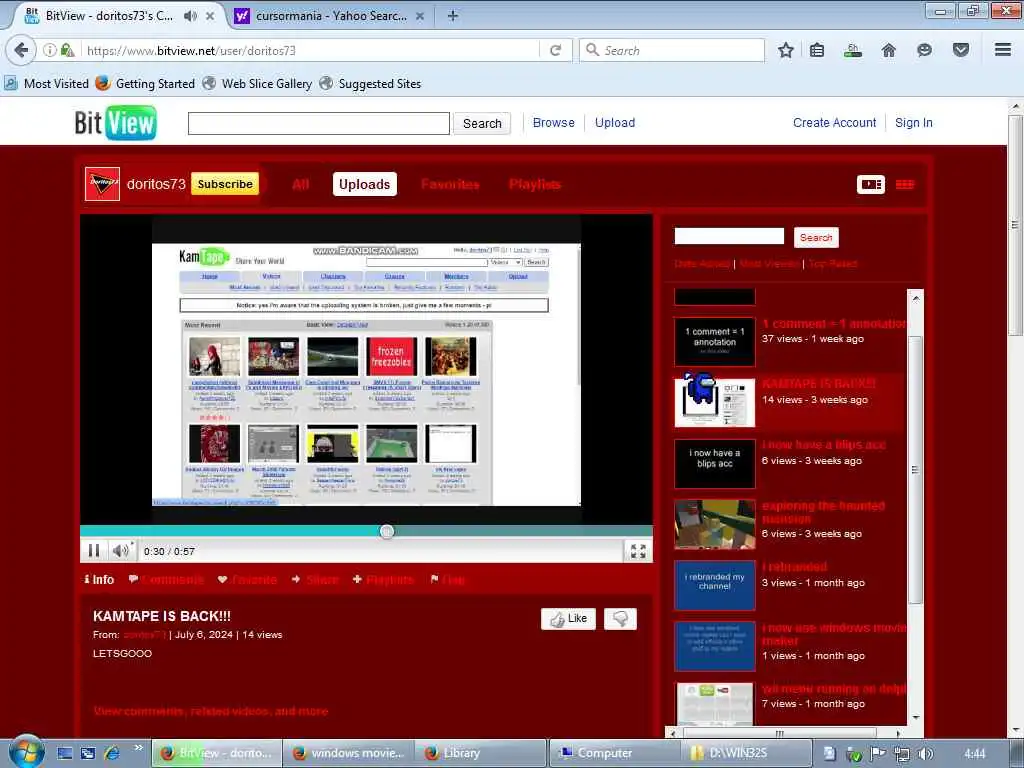Screen dimensions: 1024x768
Task: Open KAMTAPE IS BACK thumbnail in sidebar
Action: pyautogui.click(x=714, y=402)
